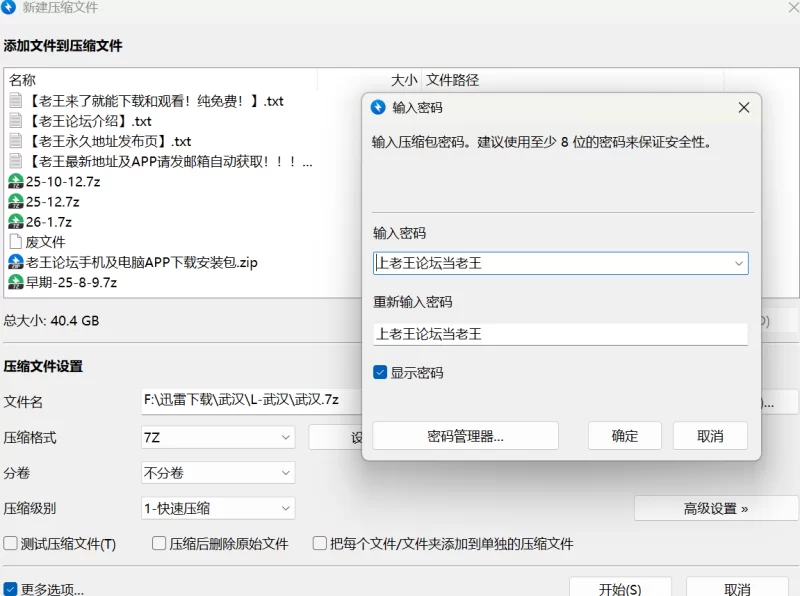This screenshot has width=800, height=596.
Task: Click the 开始(S) button
Action: tap(620, 588)
